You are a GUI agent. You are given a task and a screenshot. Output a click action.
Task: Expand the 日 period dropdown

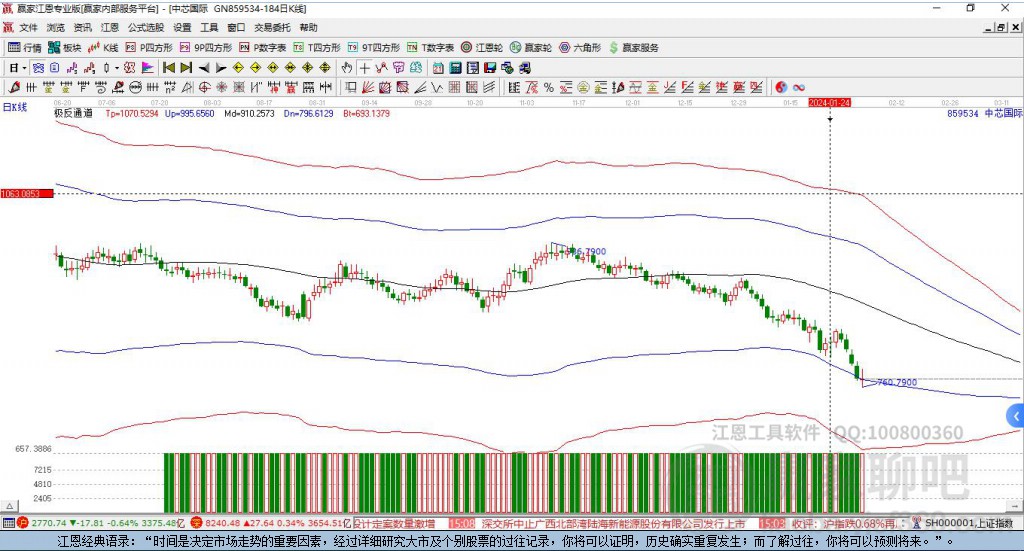click(17, 68)
